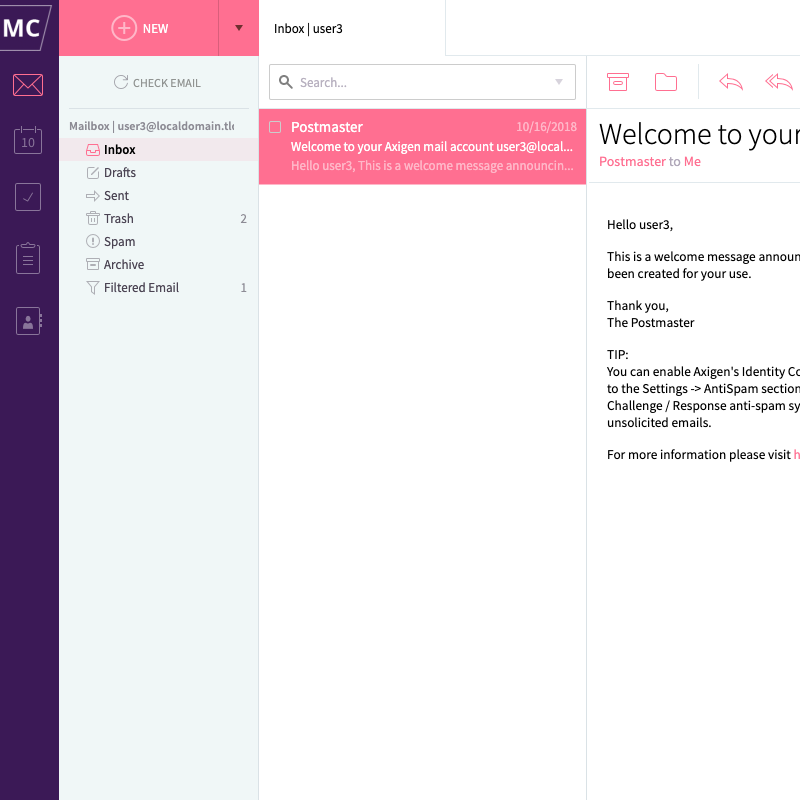Click the Postmaster sender link in header
The width and height of the screenshot is (800, 800).
point(633,161)
